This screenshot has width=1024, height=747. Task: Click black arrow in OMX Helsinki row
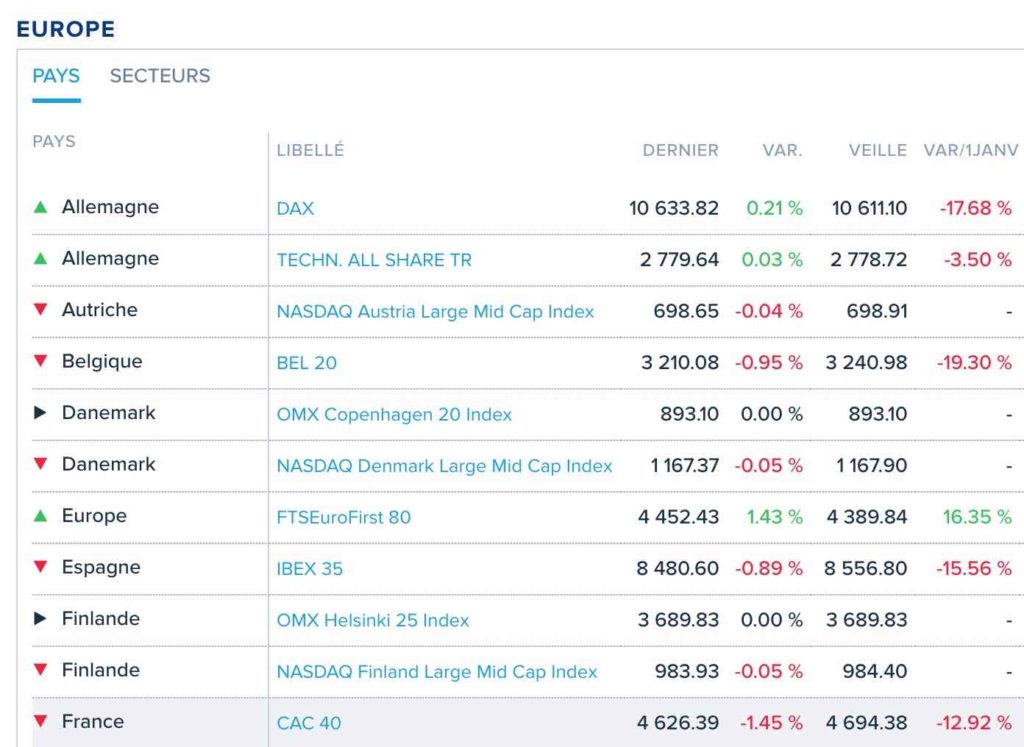[x=40, y=618]
